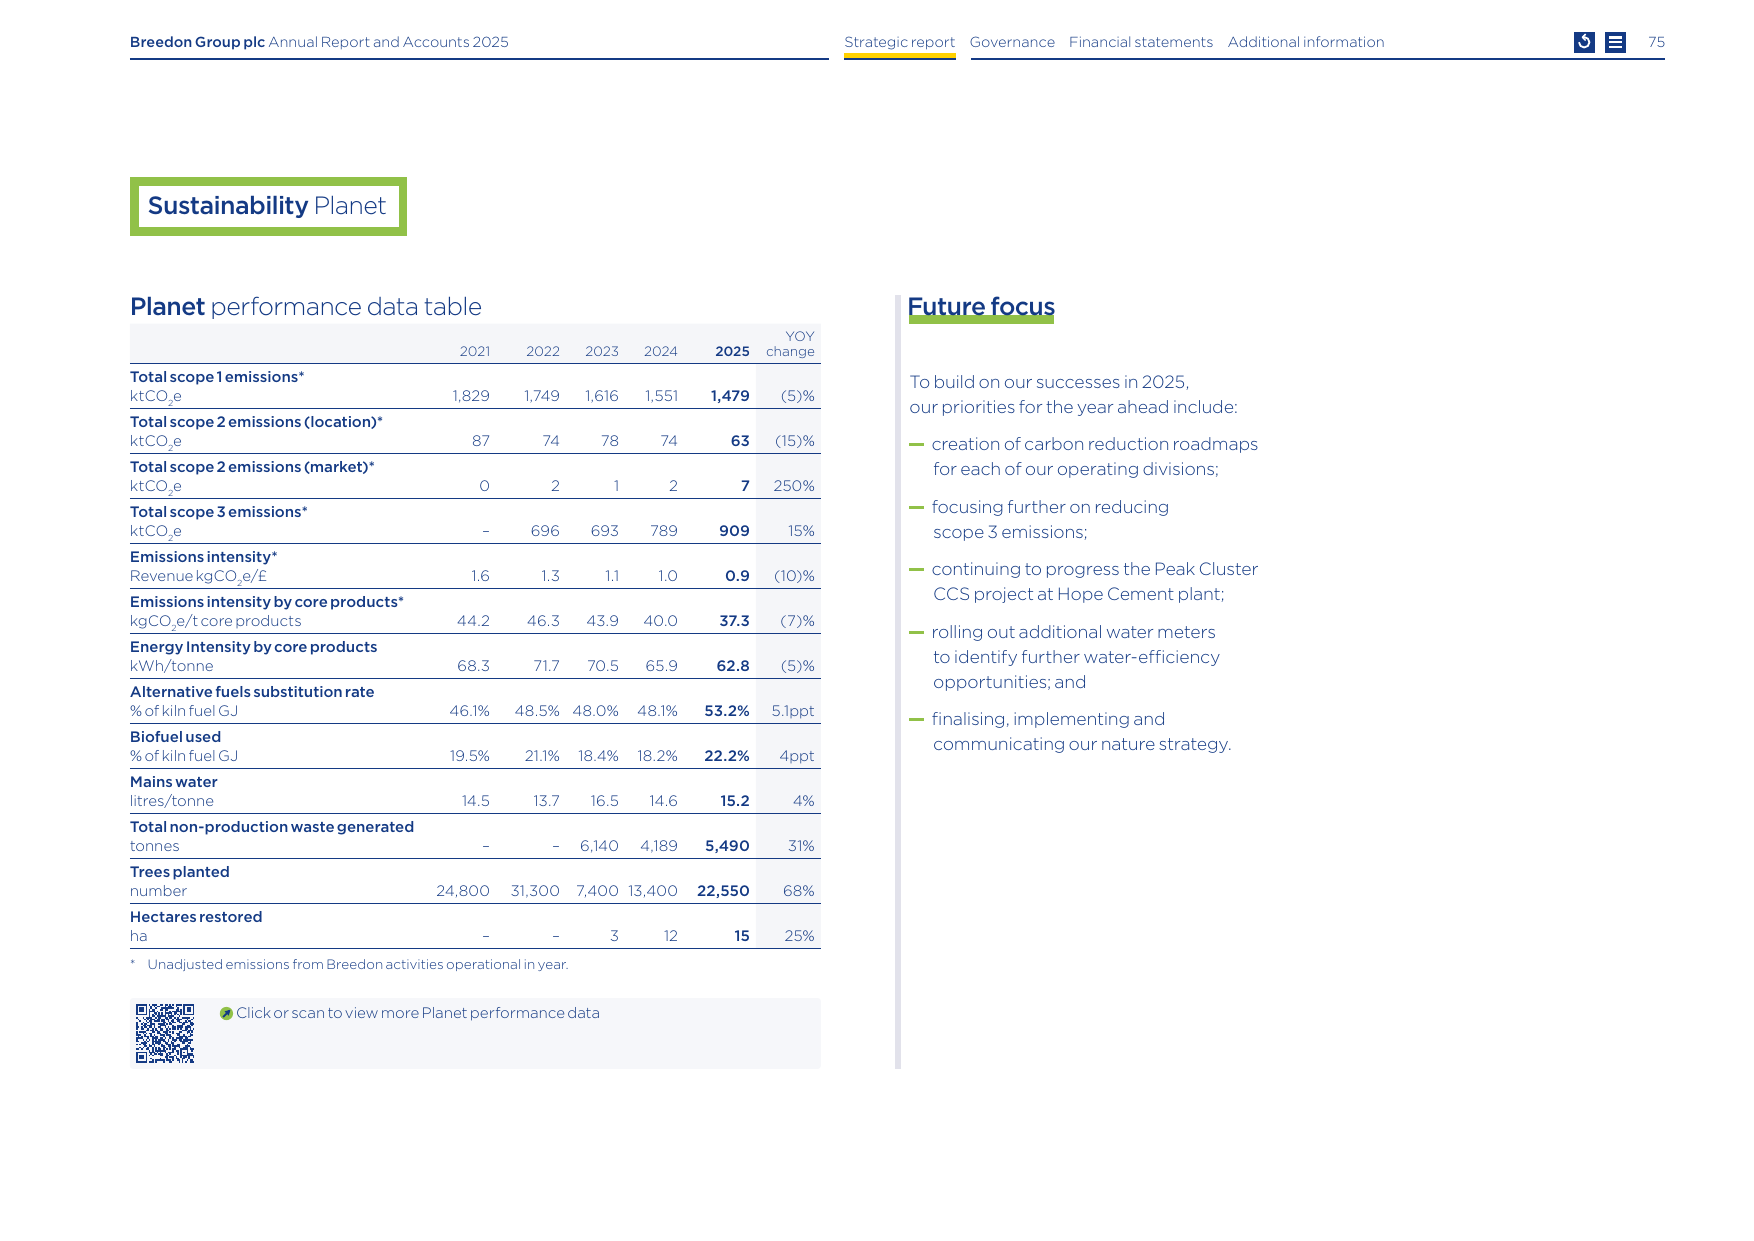Select the 'Sustainability Planet' section title
This screenshot has height=1241, width=1754.
(x=267, y=206)
